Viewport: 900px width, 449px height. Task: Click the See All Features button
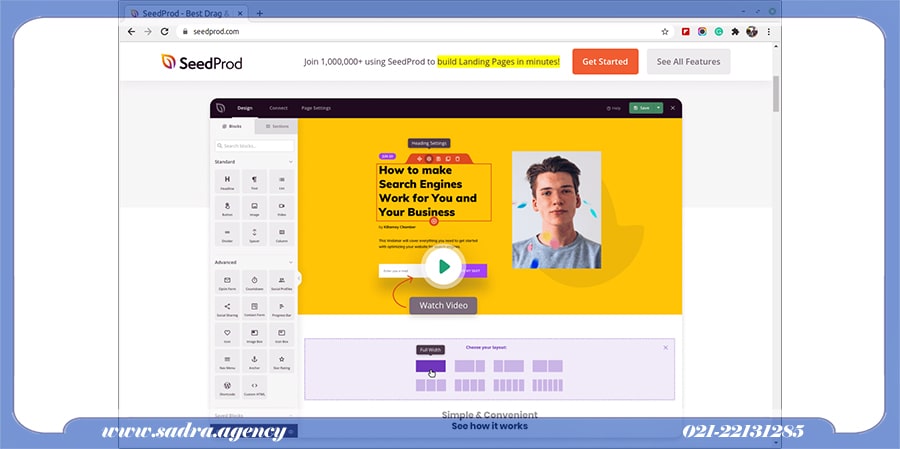[x=688, y=61]
